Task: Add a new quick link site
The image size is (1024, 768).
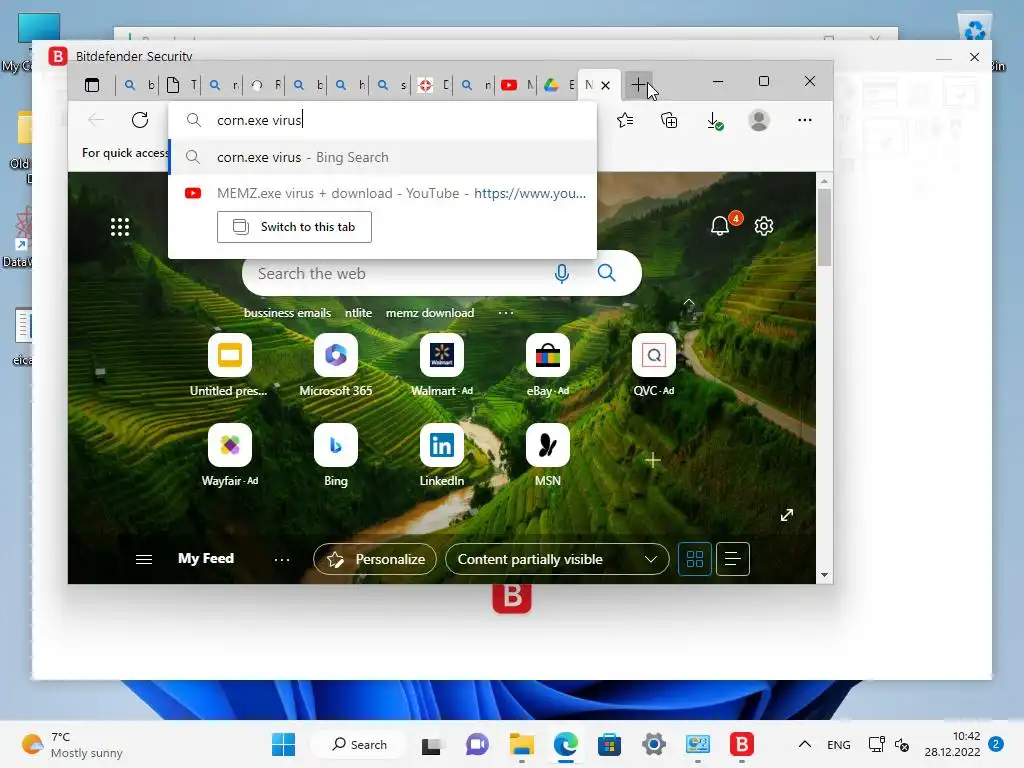Action: click(x=652, y=460)
